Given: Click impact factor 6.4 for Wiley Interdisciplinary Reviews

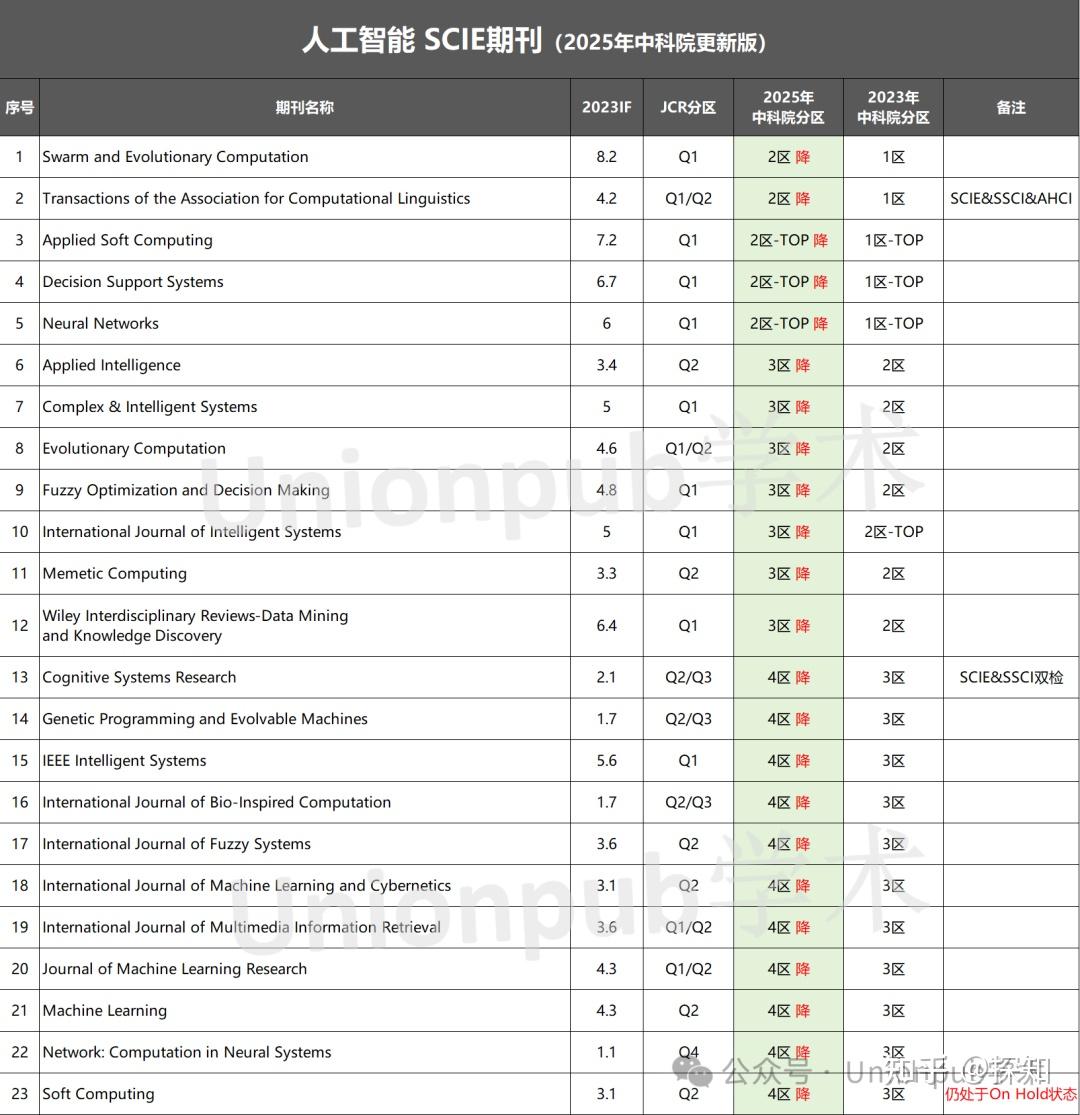Looking at the screenshot, I should pos(606,626).
